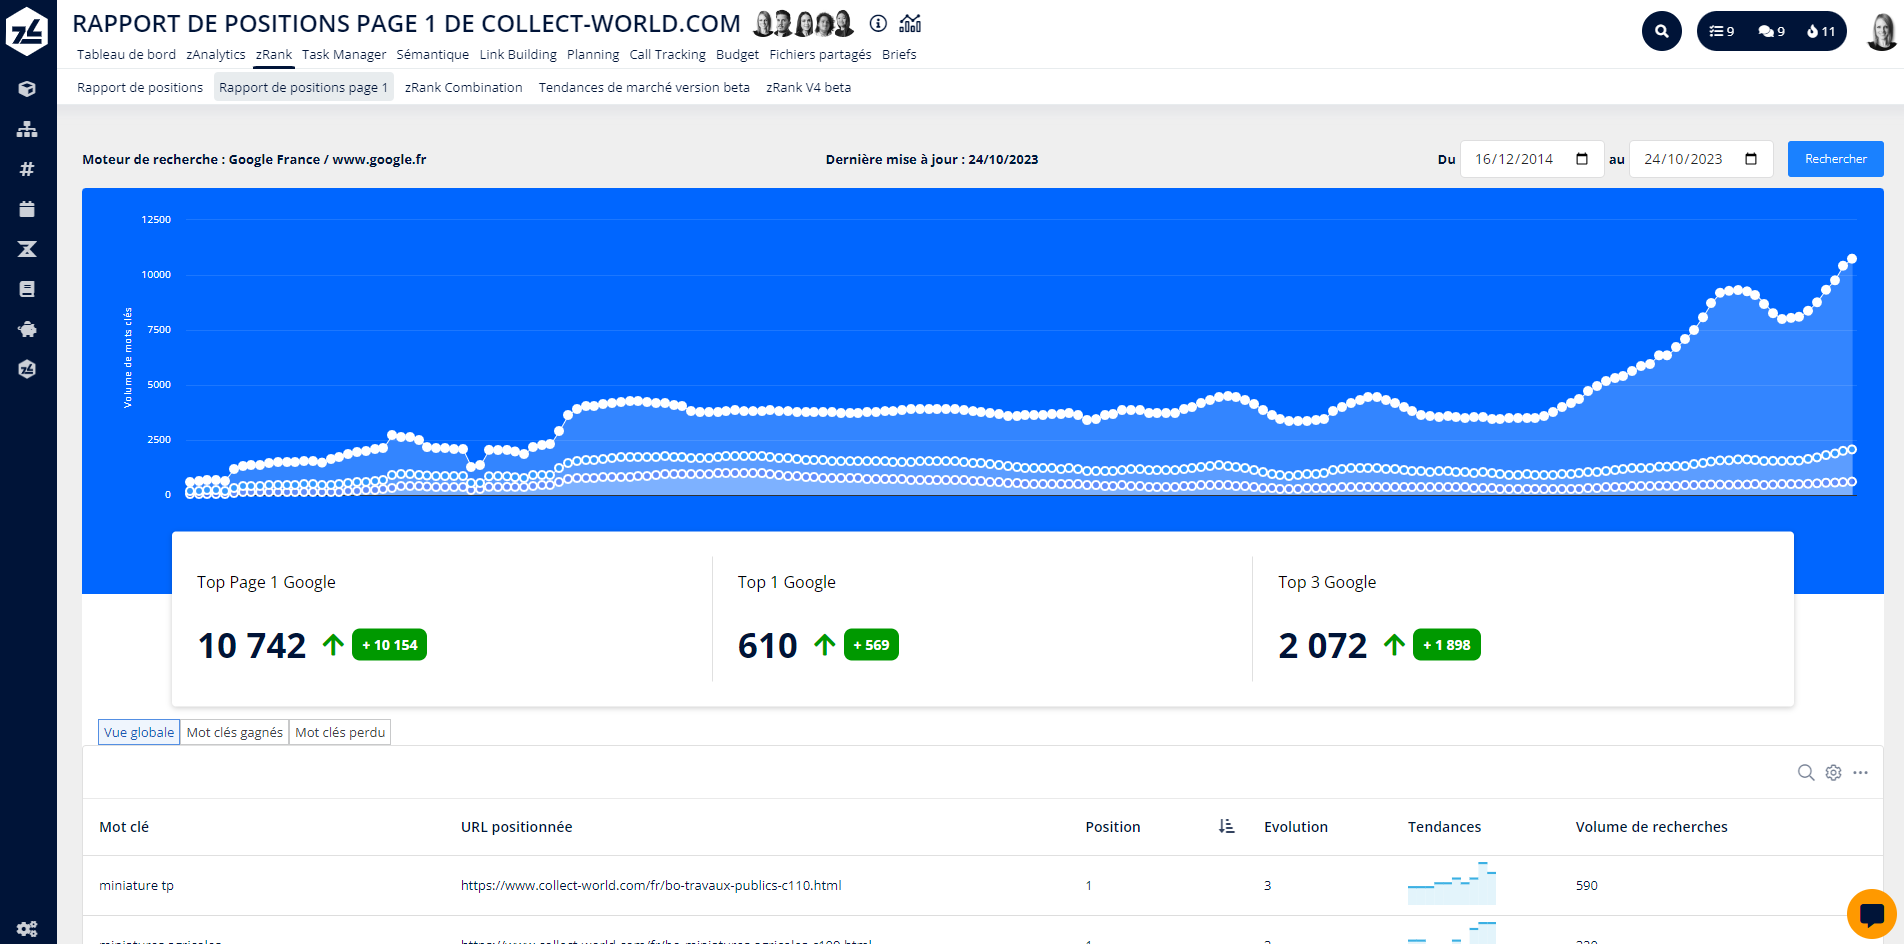Click trend sparkline for miniature tp
The width and height of the screenshot is (1904, 944).
[x=1452, y=883]
